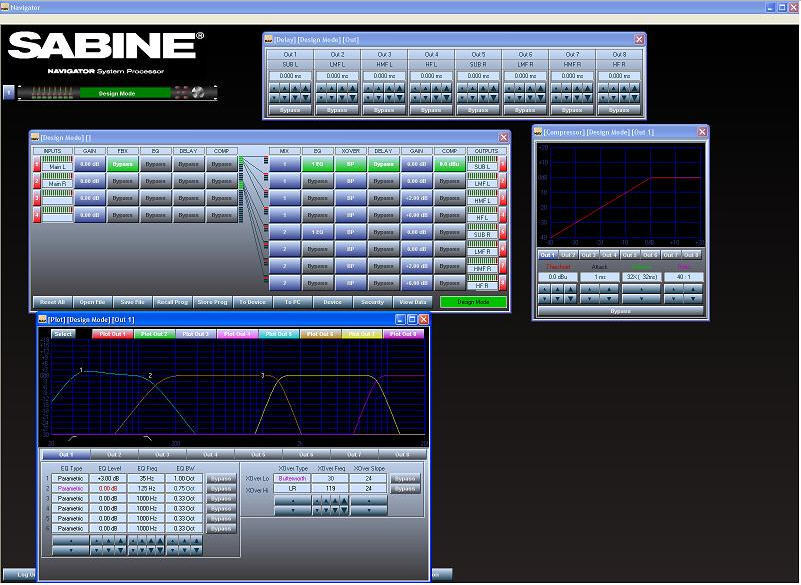The height and width of the screenshot is (585, 801).
Task: Select the Out 1 tab in the Plot window
Action: (66, 454)
